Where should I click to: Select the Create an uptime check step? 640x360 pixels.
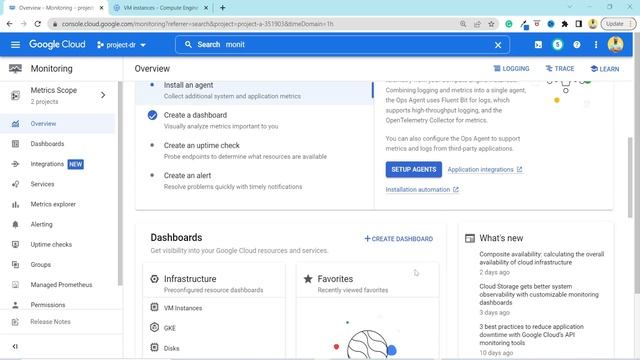(x=254, y=151)
